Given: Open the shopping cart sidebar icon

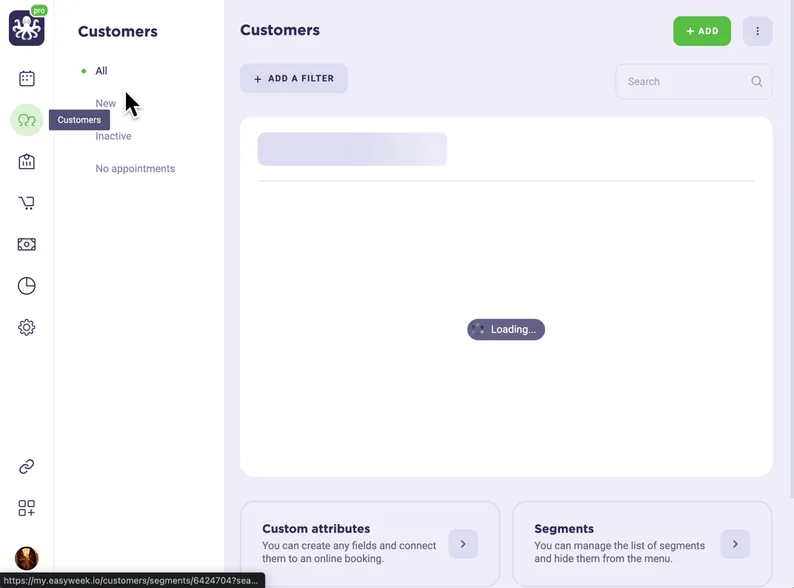Looking at the screenshot, I should click(x=27, y=203).
